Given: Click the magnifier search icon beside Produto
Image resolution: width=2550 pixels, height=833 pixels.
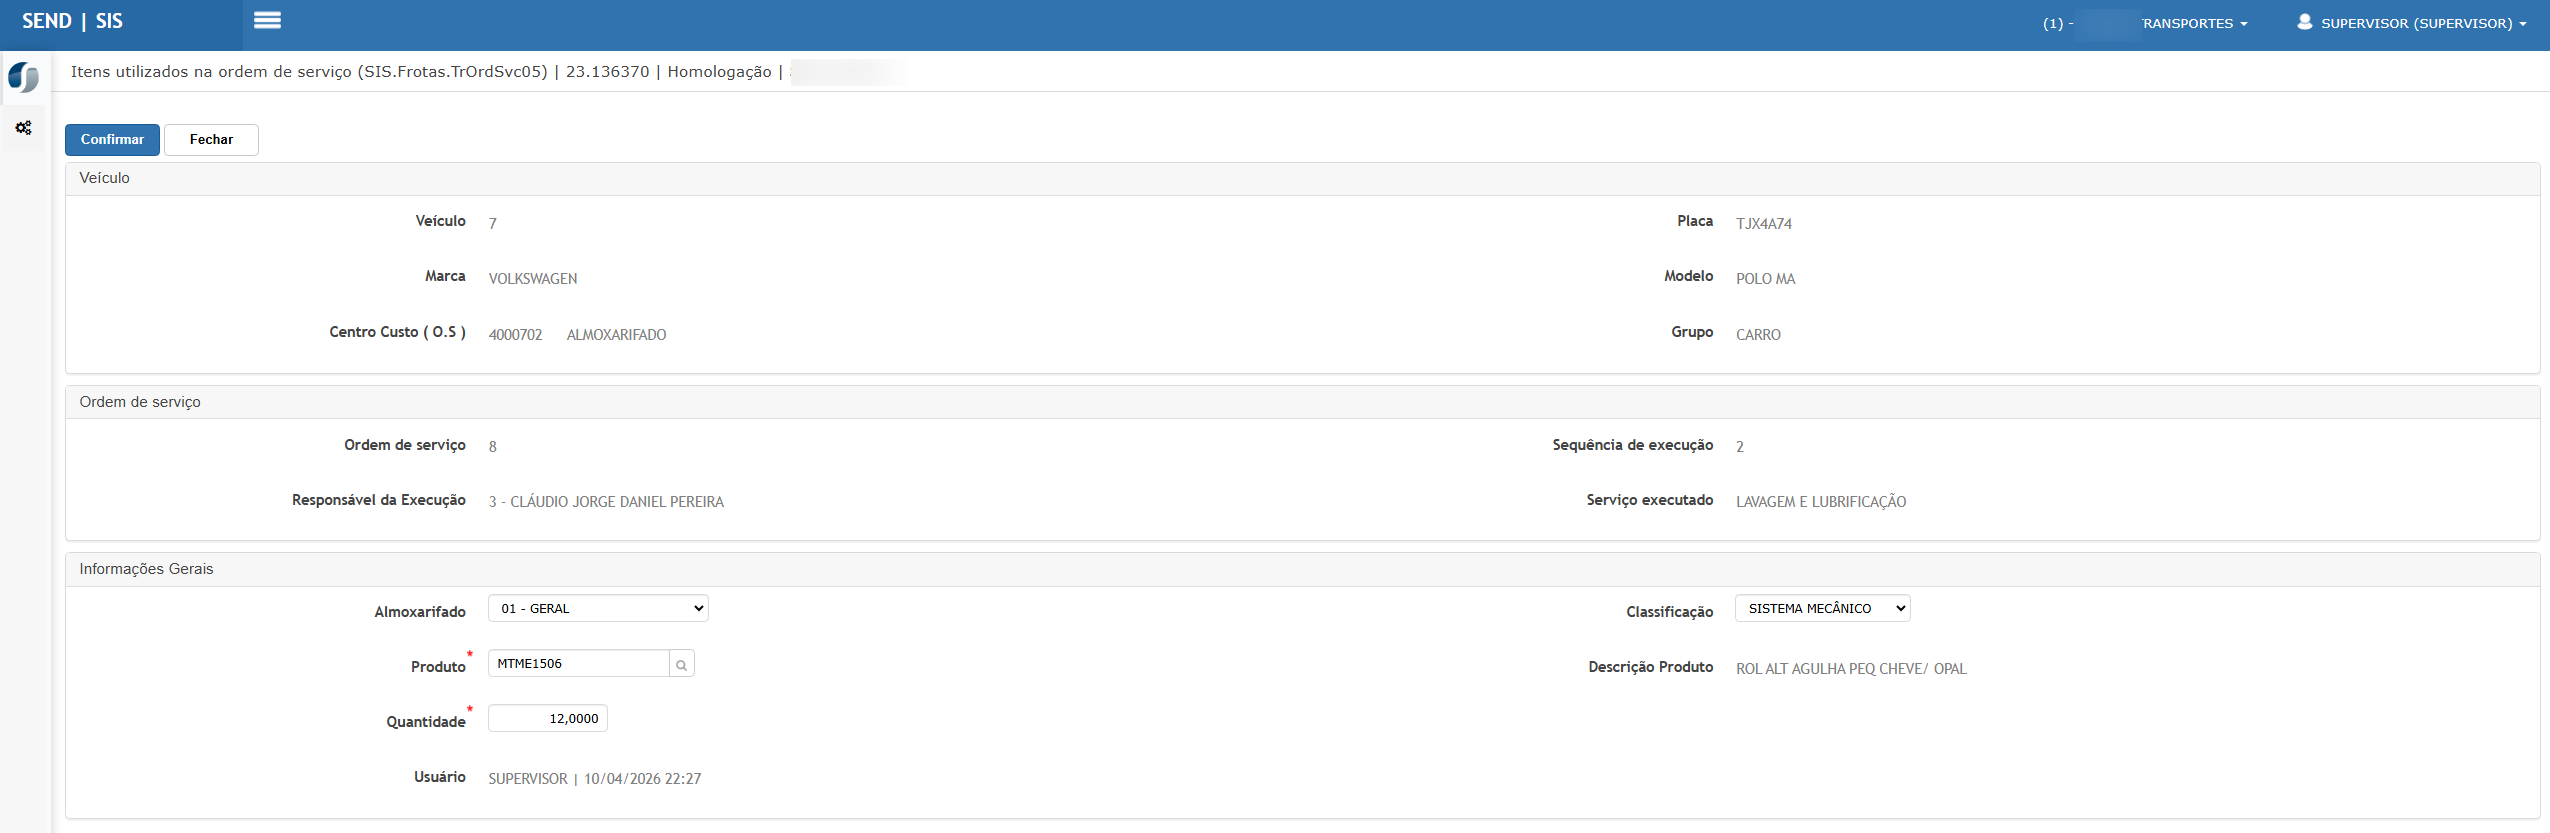Looking at the screenshot, I should [682, 664].
